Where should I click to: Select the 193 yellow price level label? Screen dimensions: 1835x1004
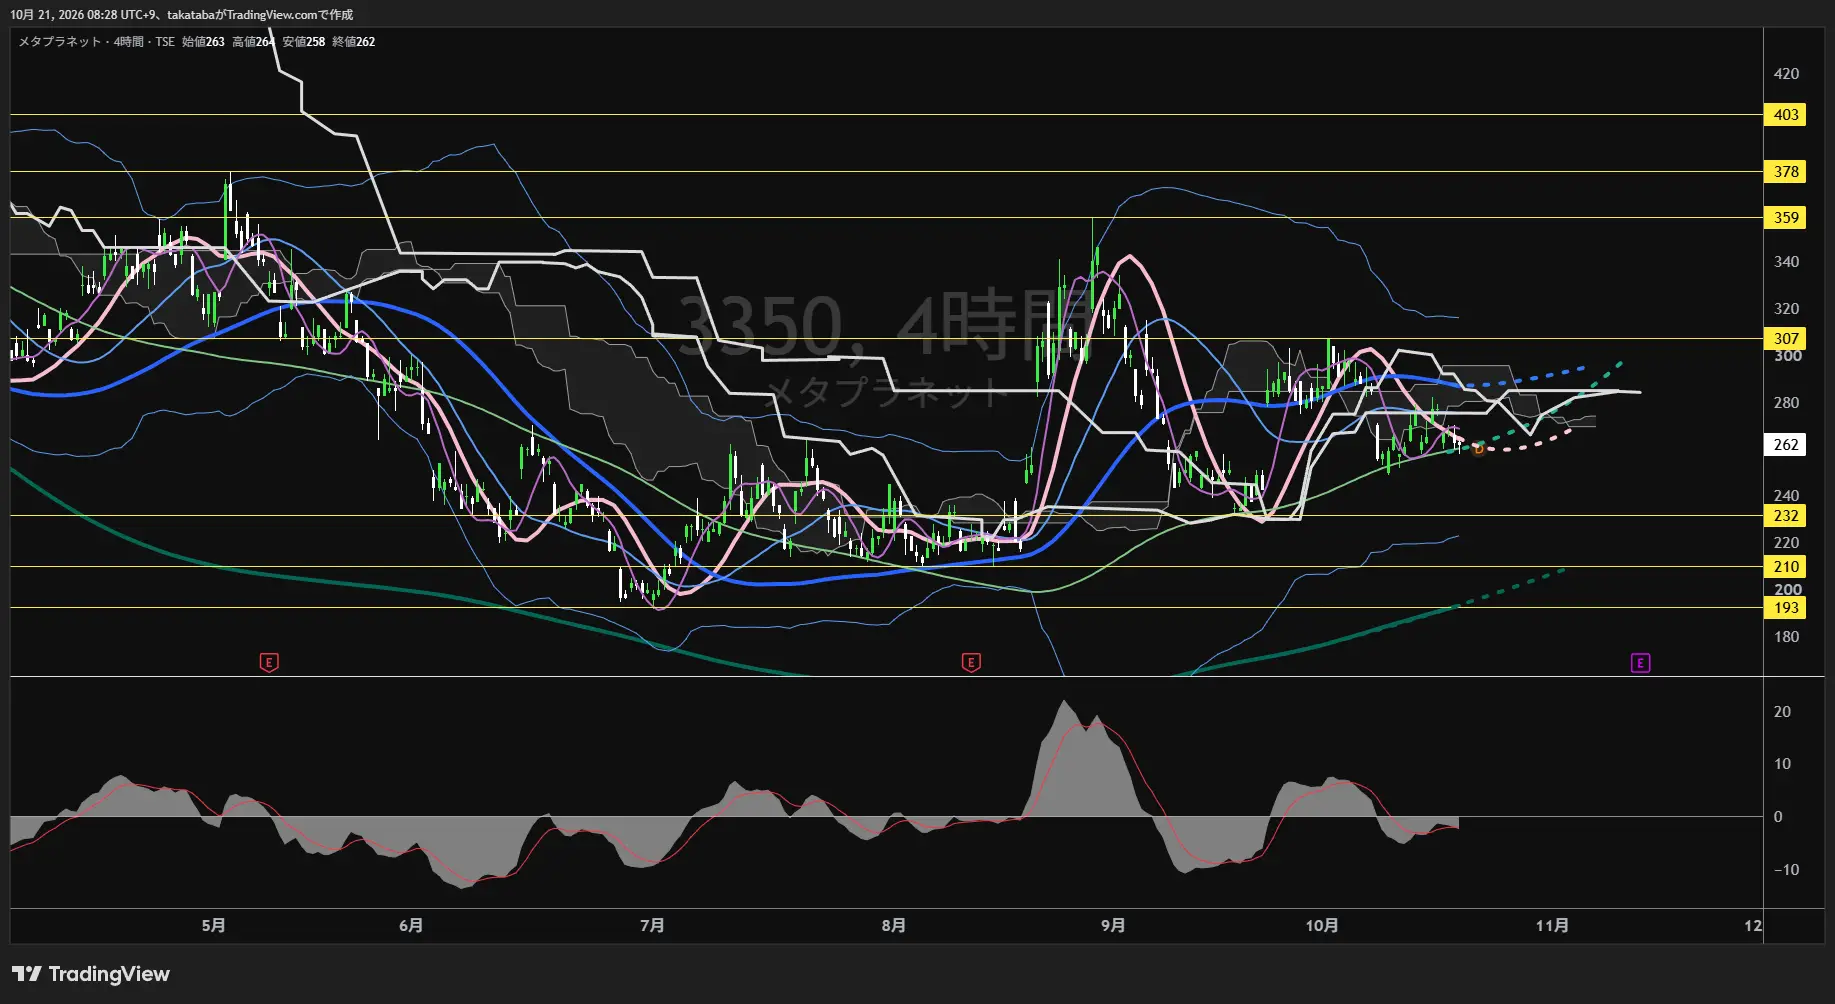coord(1785,608)
